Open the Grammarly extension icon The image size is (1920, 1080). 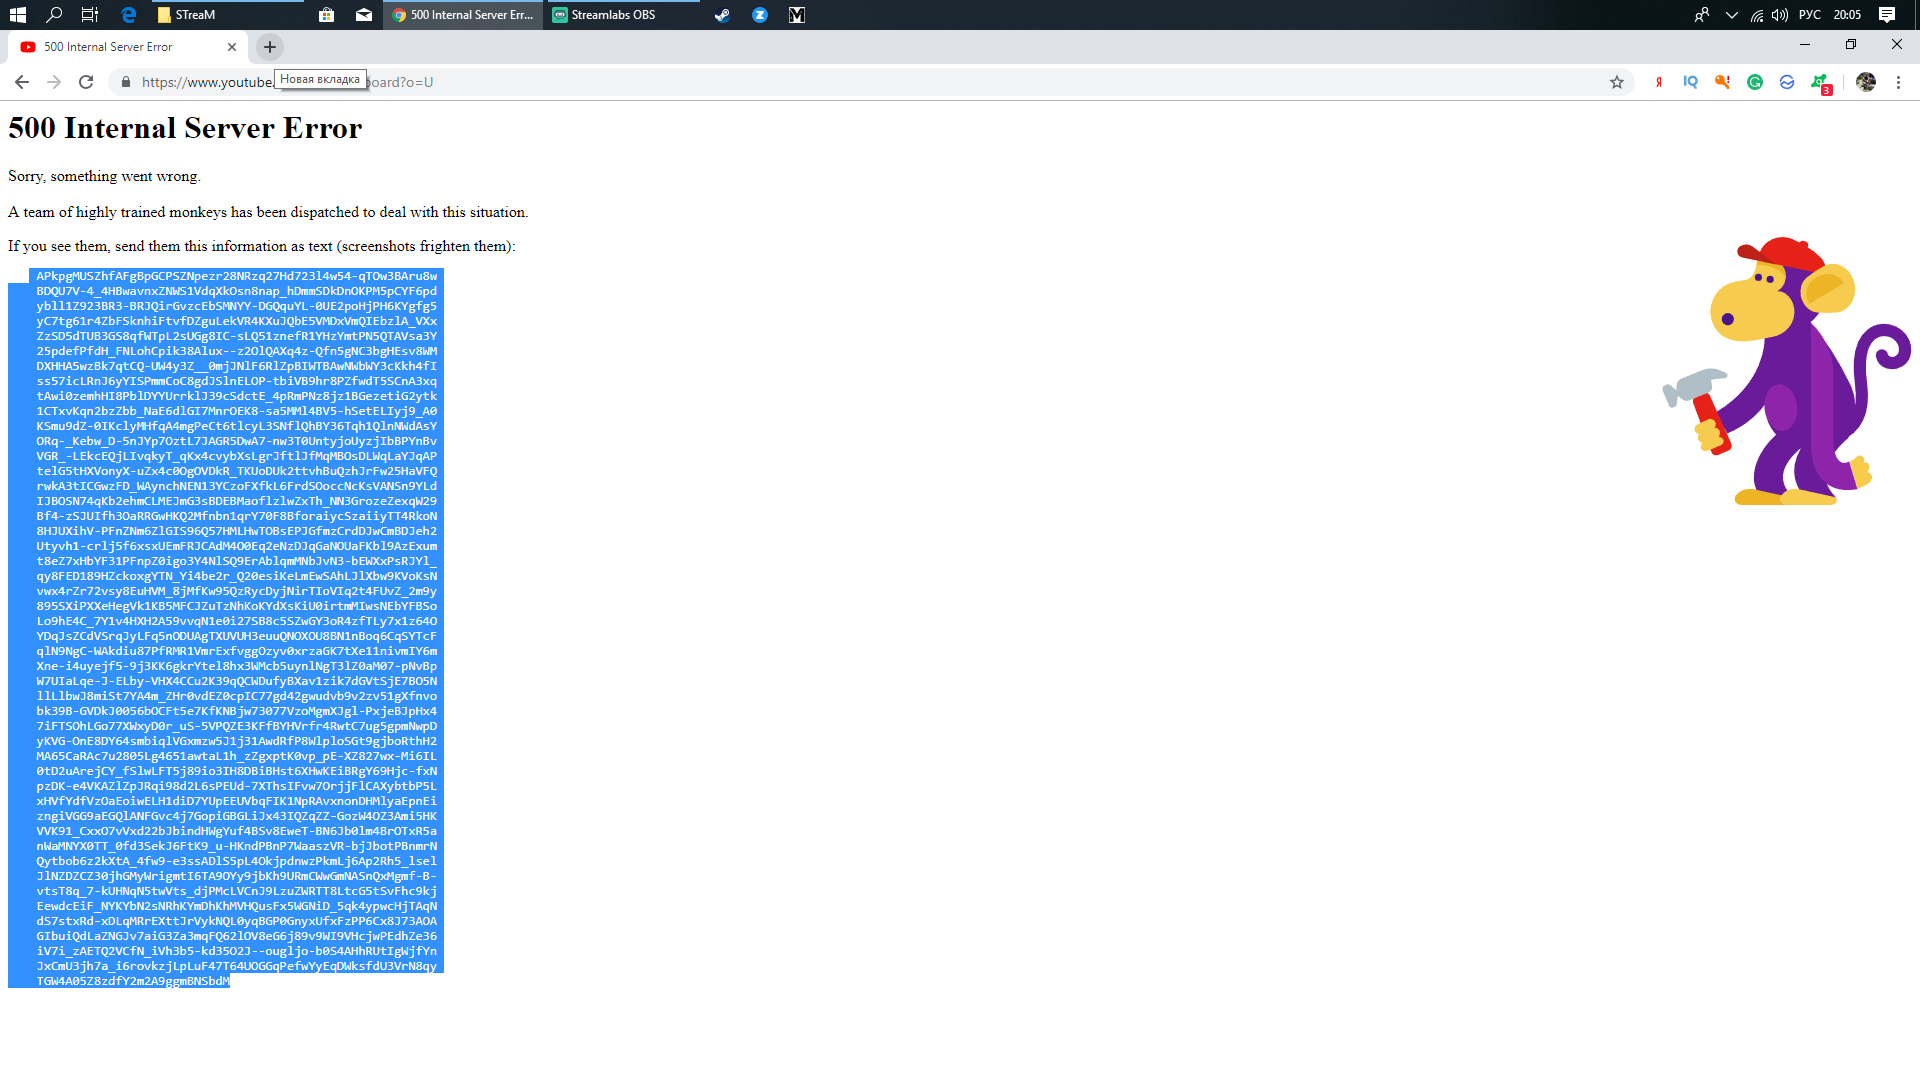coord(1755,82)
